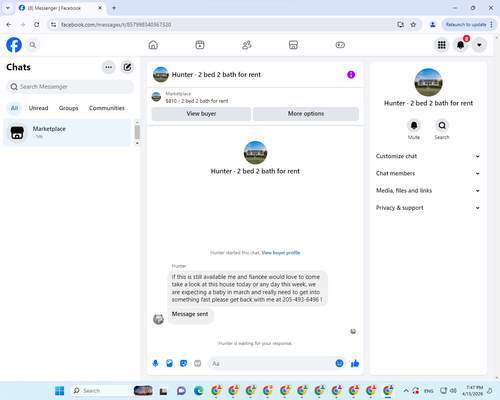
Task: Open the Marketplace icon in top bar
Action: pyautogui.click(x=293, y=45)
